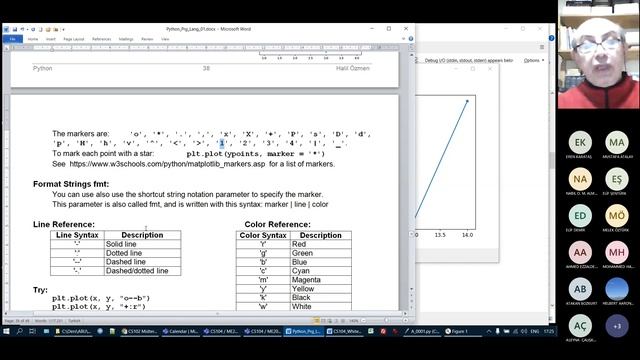The width and height of the screenshot is (640, 360).
Task: Open the Windows Start menu
Action: pyautogui.click(x=6, y=331)
